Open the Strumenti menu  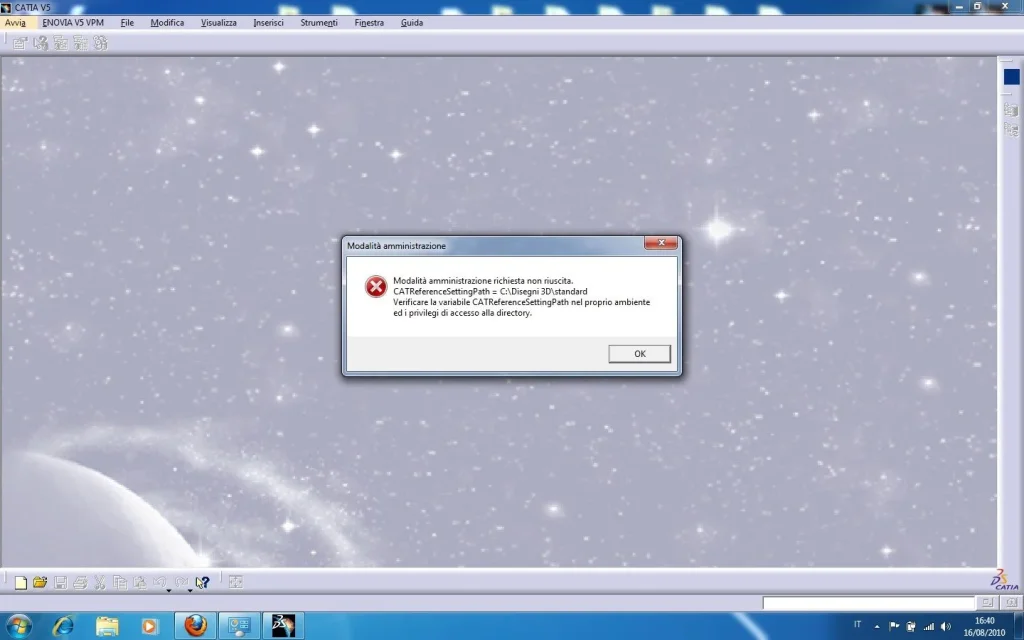pyautogui.click(x=319, y=22)
